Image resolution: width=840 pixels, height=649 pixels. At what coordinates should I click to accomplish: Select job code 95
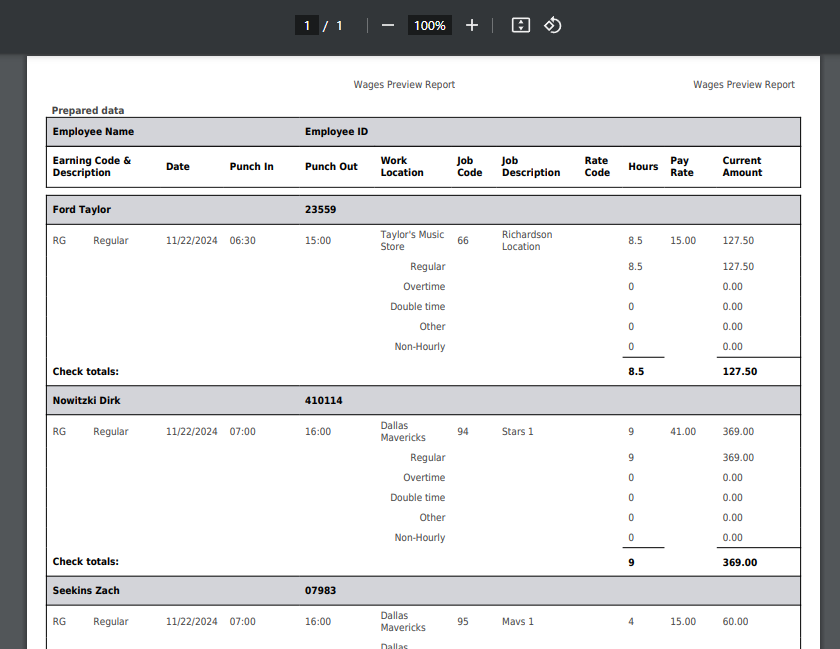pos(463,622)
